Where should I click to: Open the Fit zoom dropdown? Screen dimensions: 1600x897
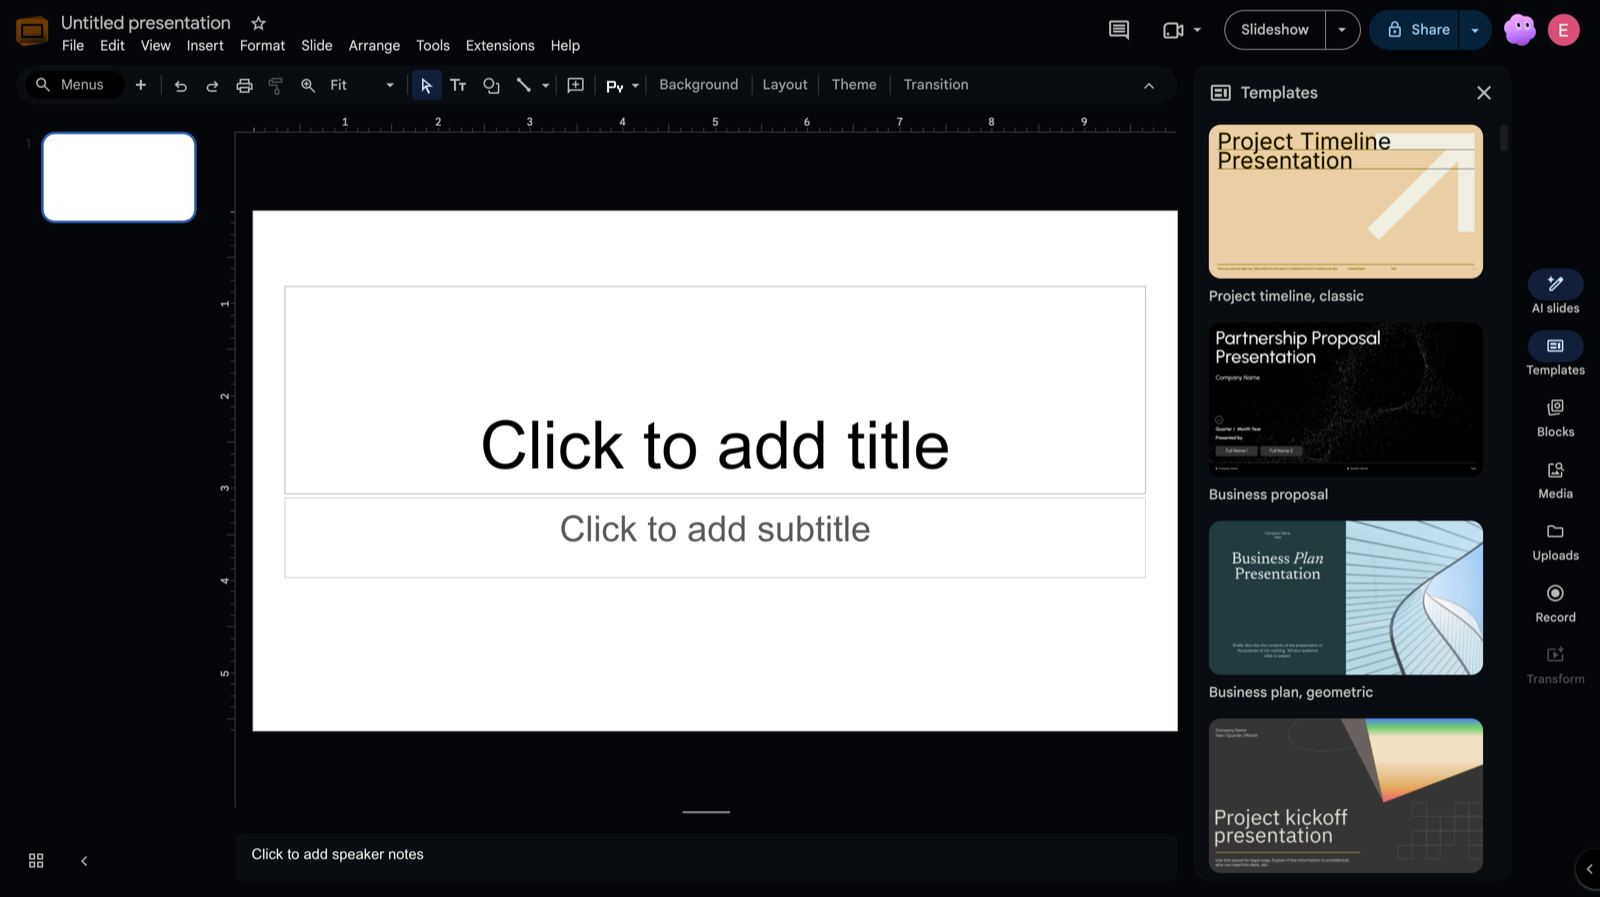362,86
